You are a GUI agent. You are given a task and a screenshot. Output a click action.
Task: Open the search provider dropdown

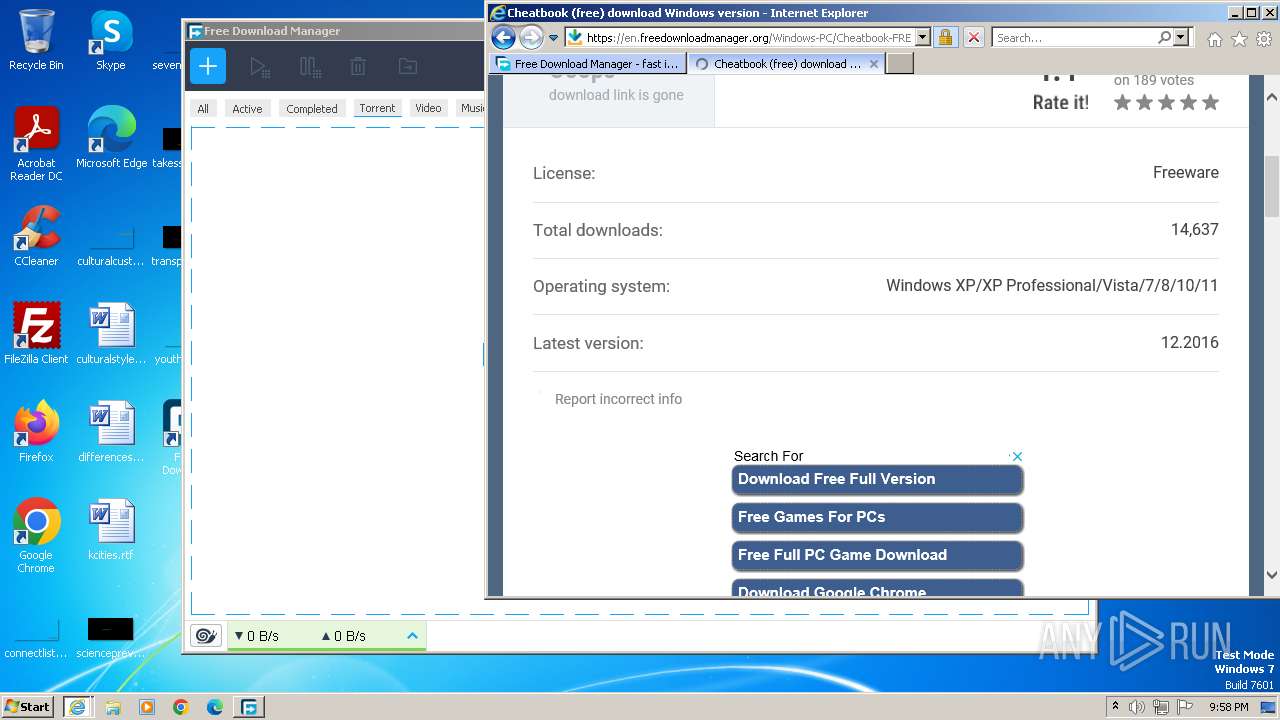tap(1181, 38)
